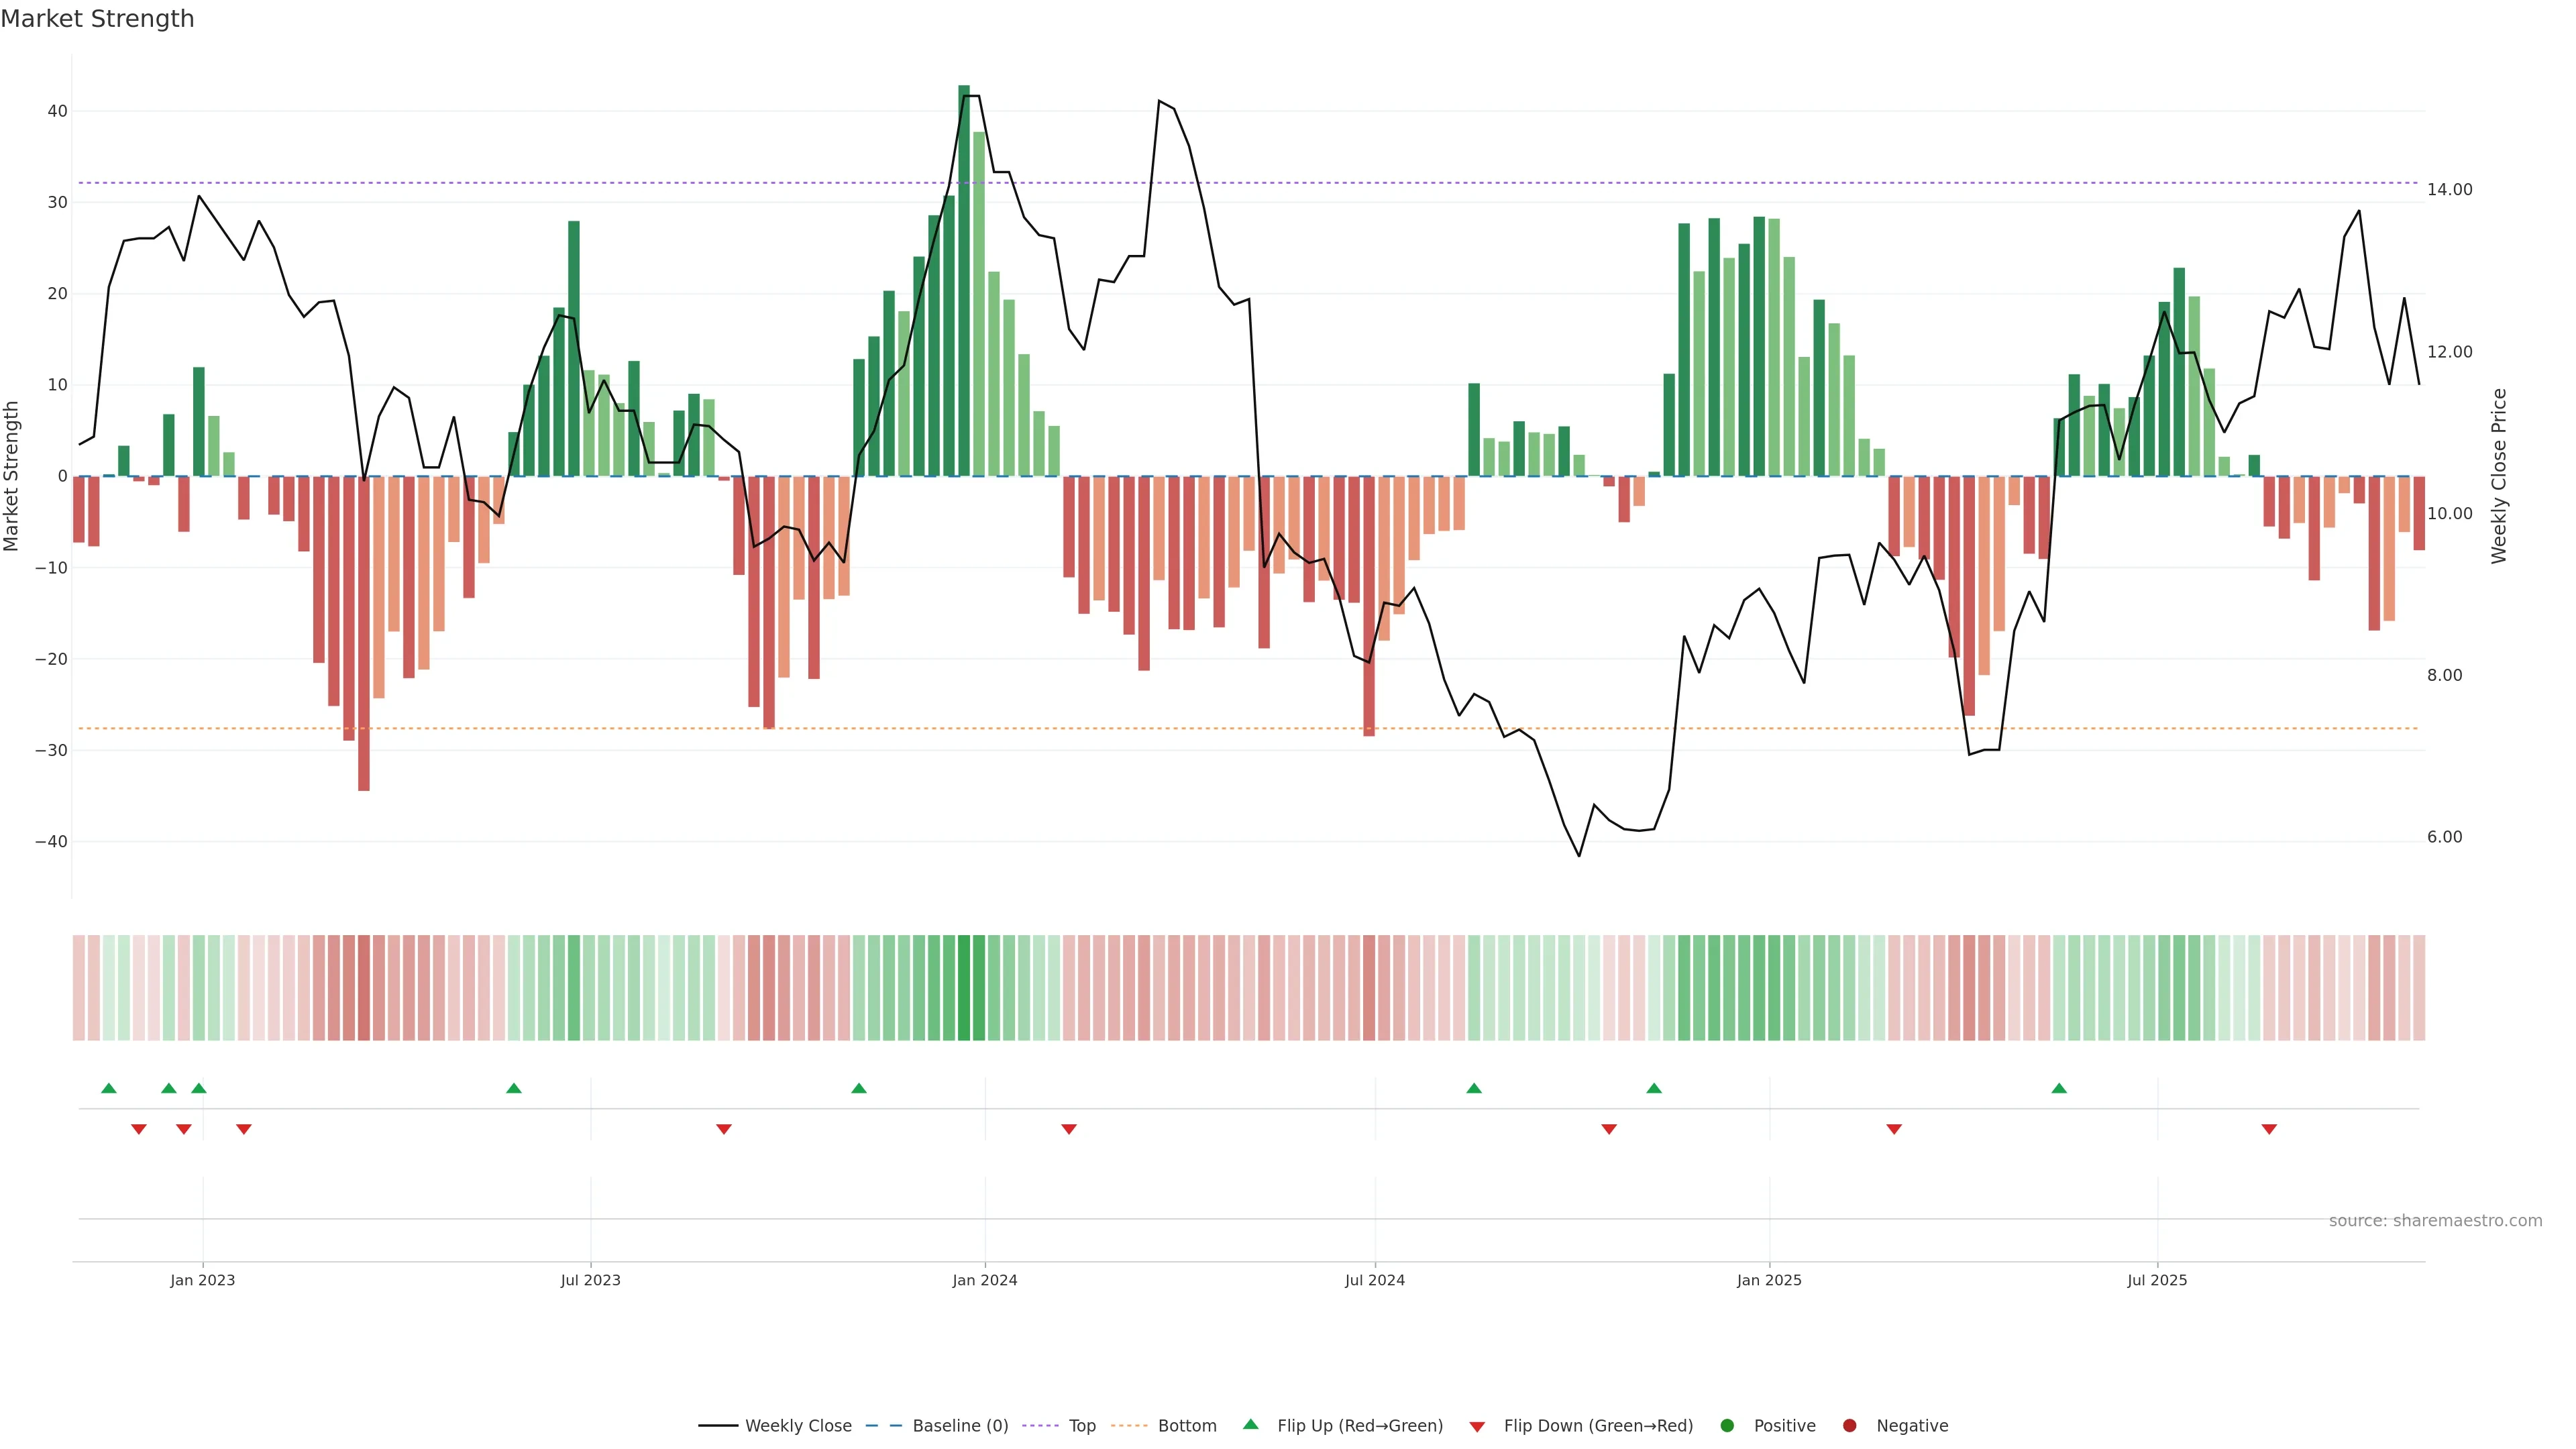Click the Weekly Close Price axis title
This screenshot has width=2576, height=1449.
click(2499, 476)
